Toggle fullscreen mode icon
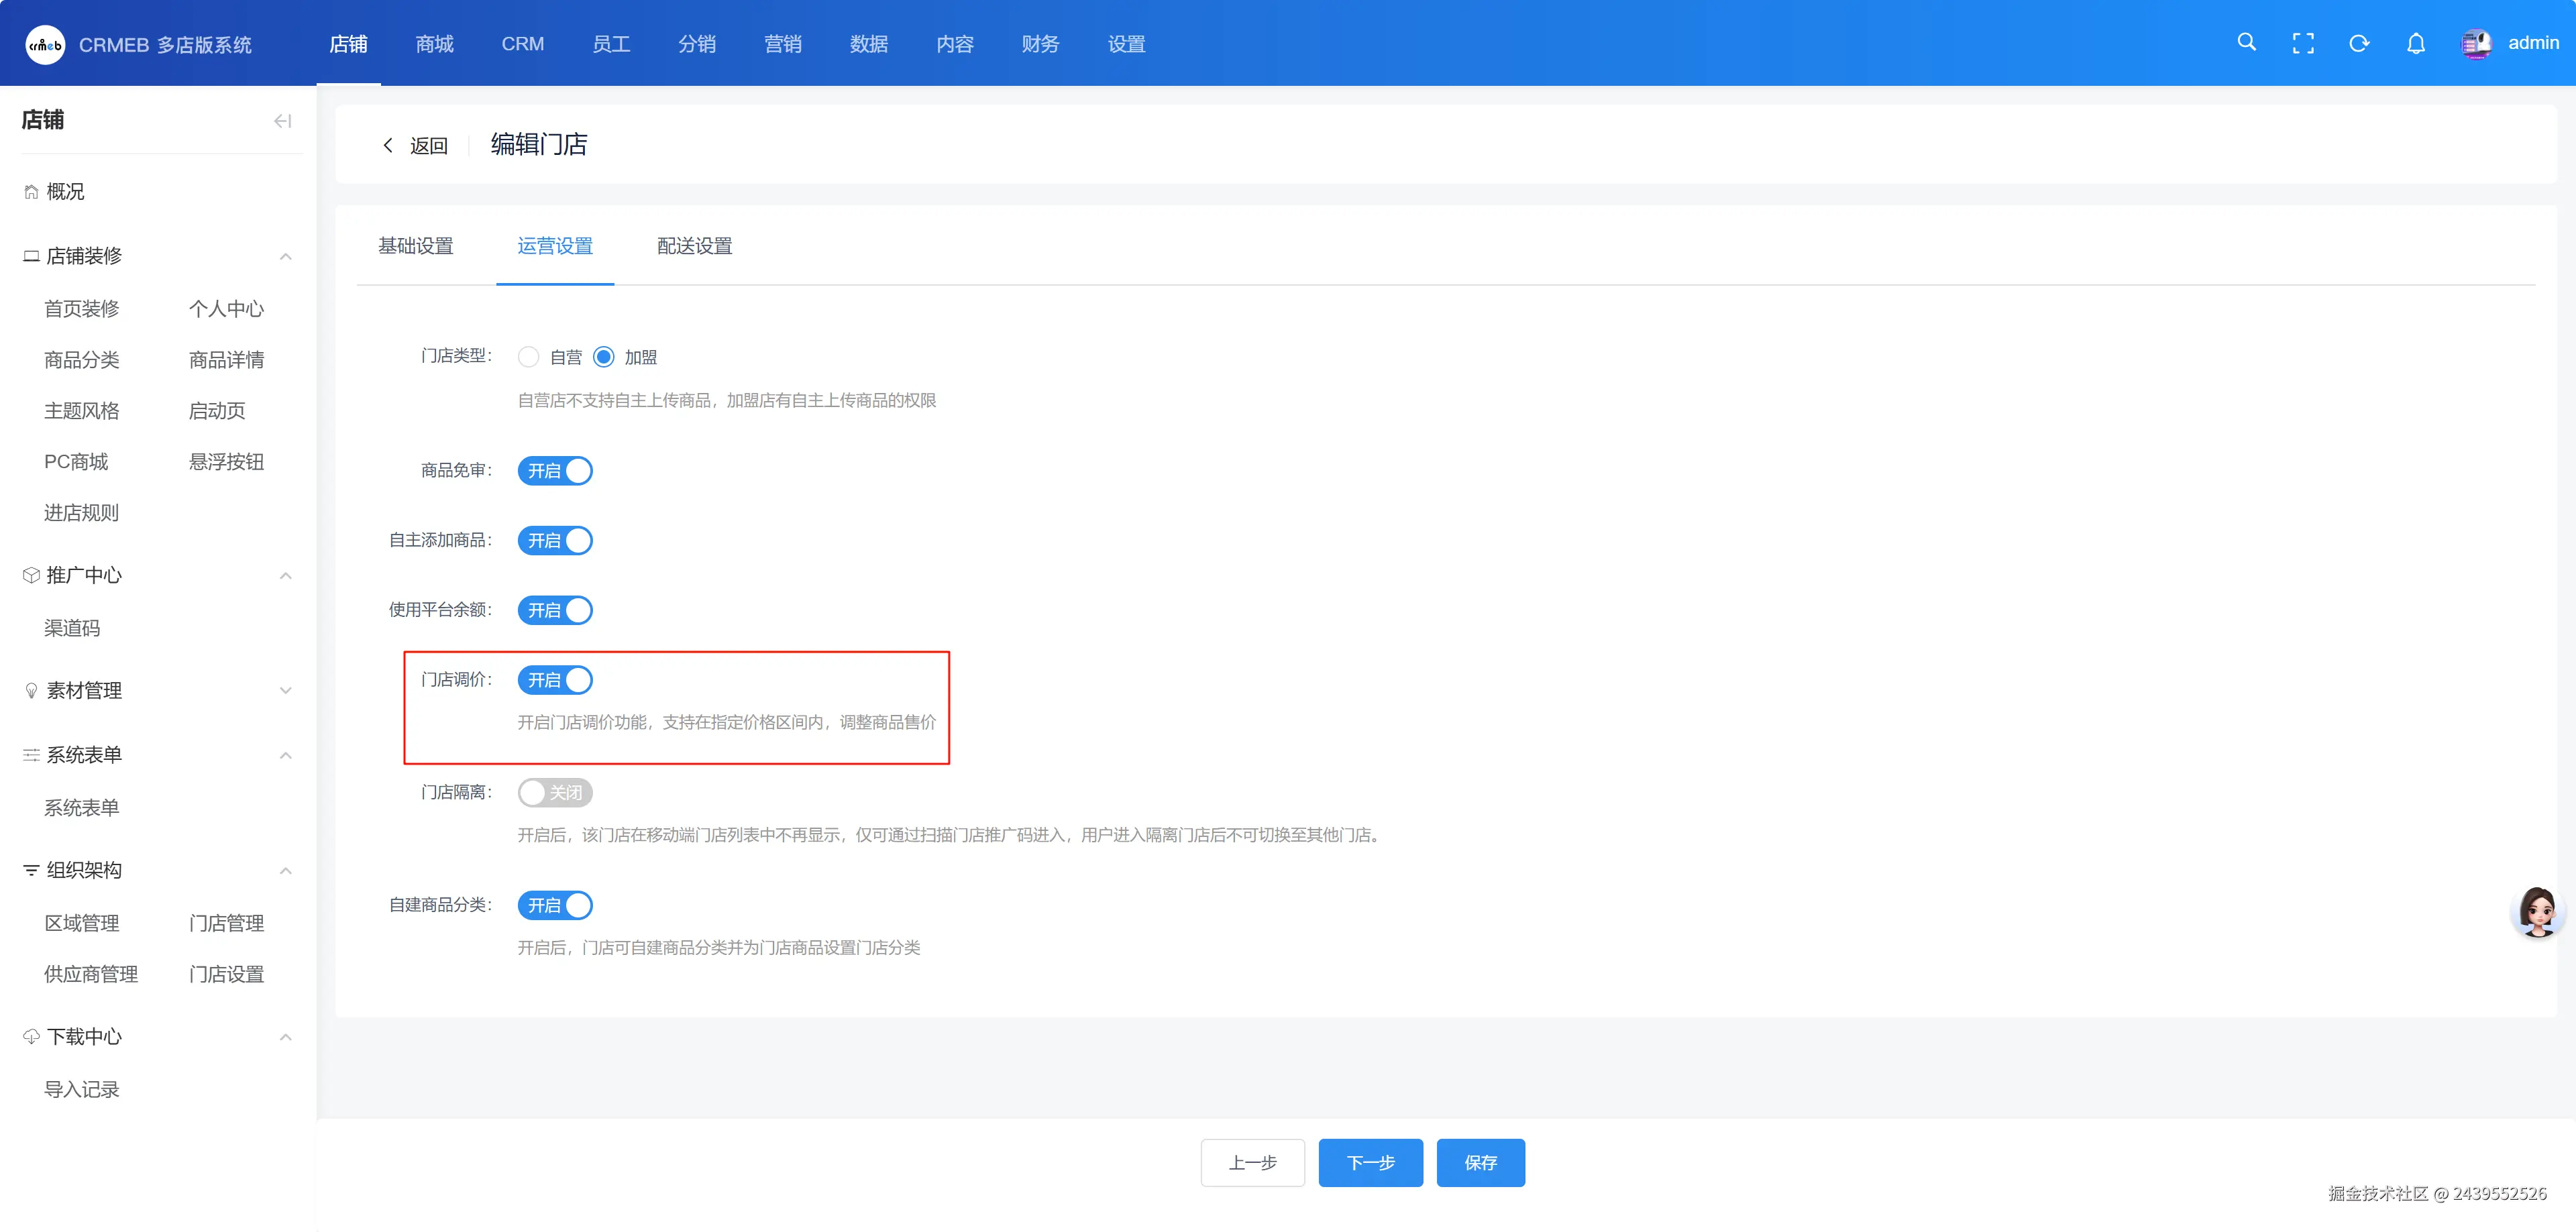The height and width of the screenshot is (1232, 2576). (x=2303, y=43)
